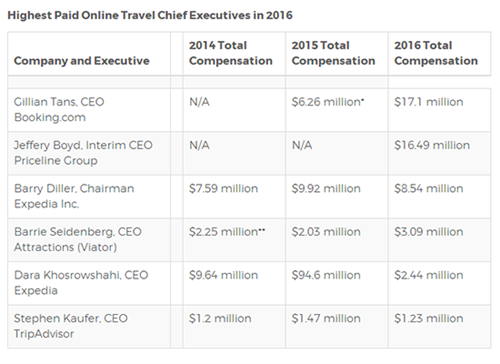Click the Jeffery Boyd, Interim CEO cell
Viewport: 500px width, 364px height.
89,153
